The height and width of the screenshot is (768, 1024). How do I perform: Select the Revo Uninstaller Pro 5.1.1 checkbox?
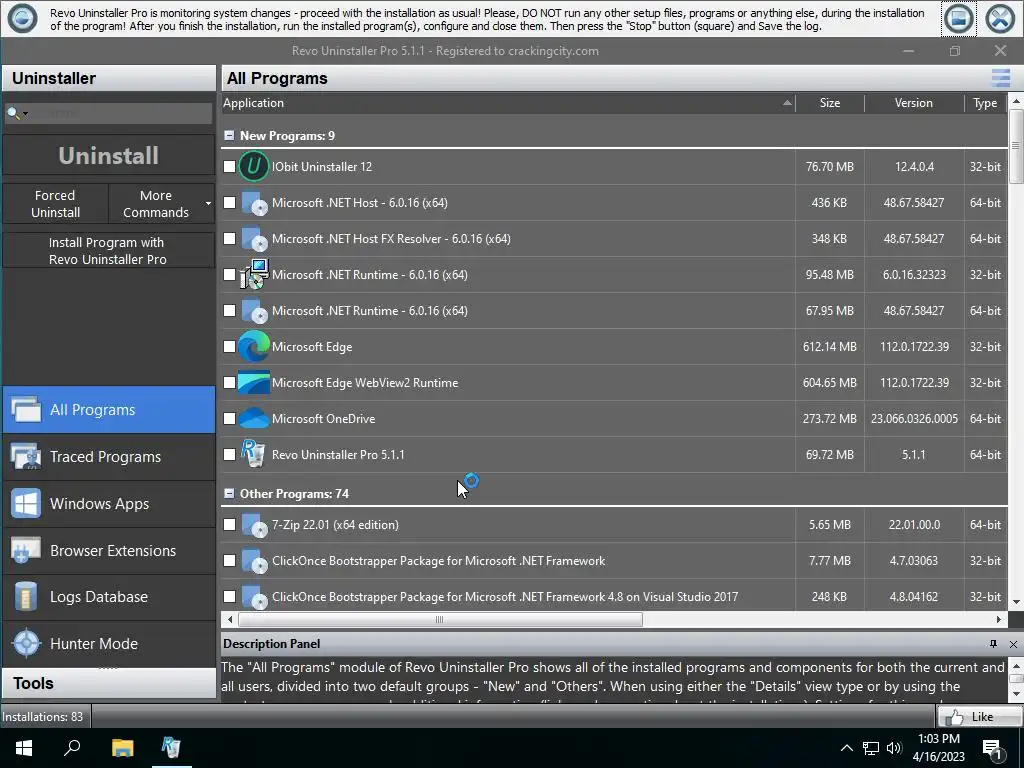229,455
